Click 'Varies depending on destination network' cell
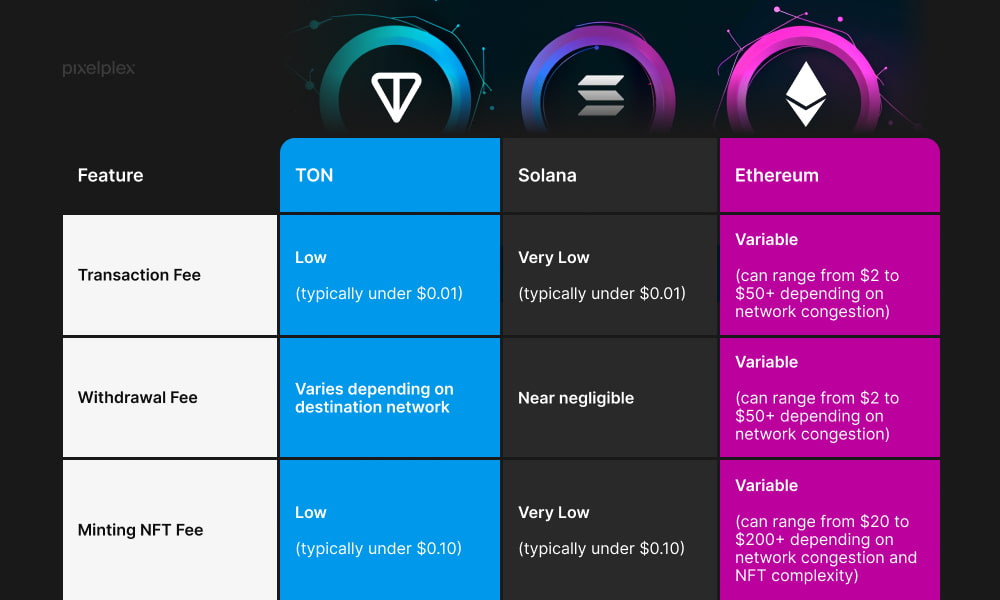1000x600 pixels. coord(390,397)
